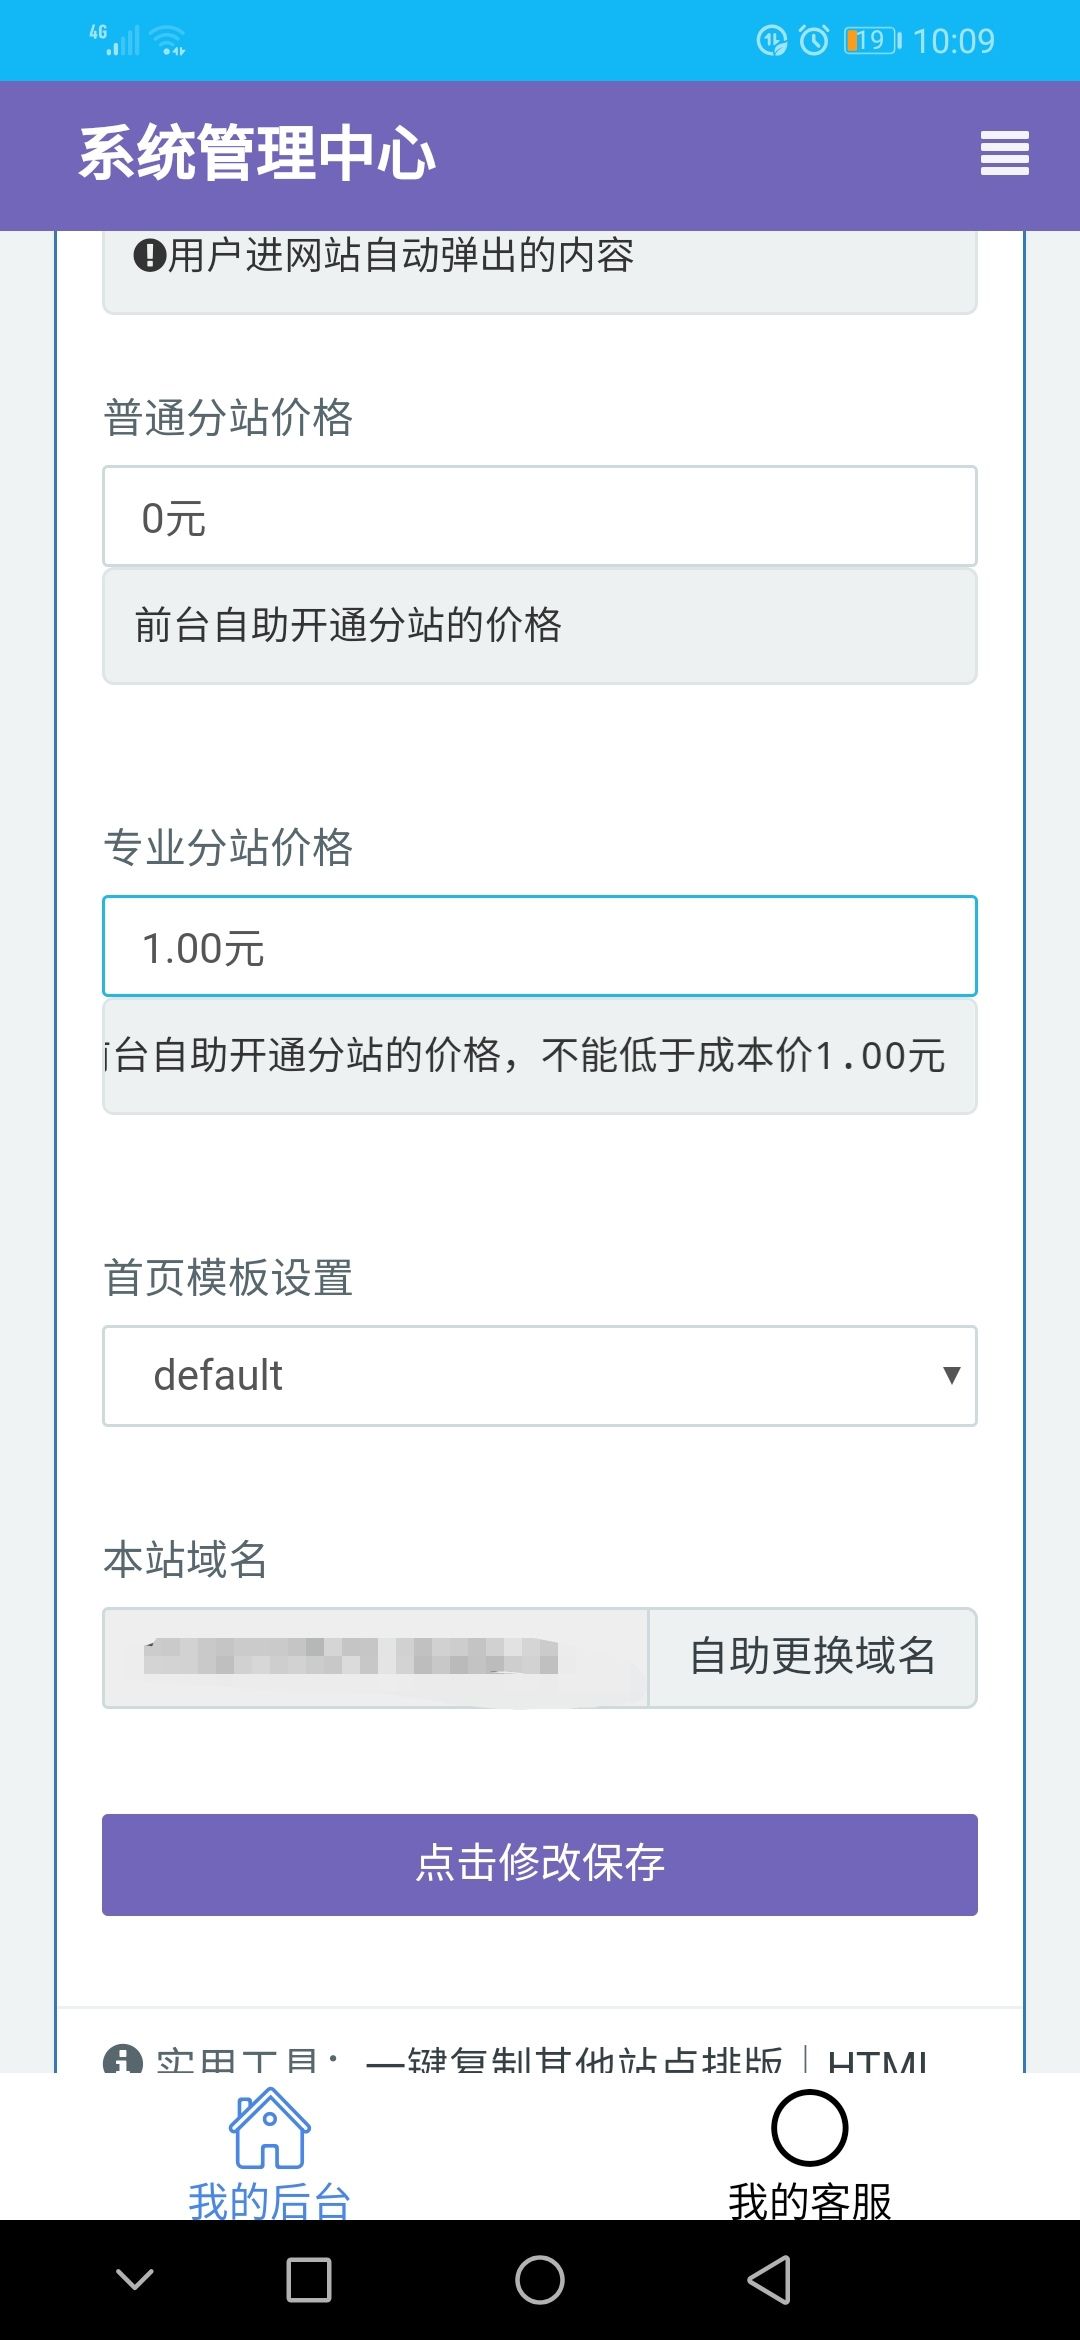Select the 专业分站价格 field showing 1.00元
This screenshot has width=1080, height=2340.
click(x=540, y=946)
